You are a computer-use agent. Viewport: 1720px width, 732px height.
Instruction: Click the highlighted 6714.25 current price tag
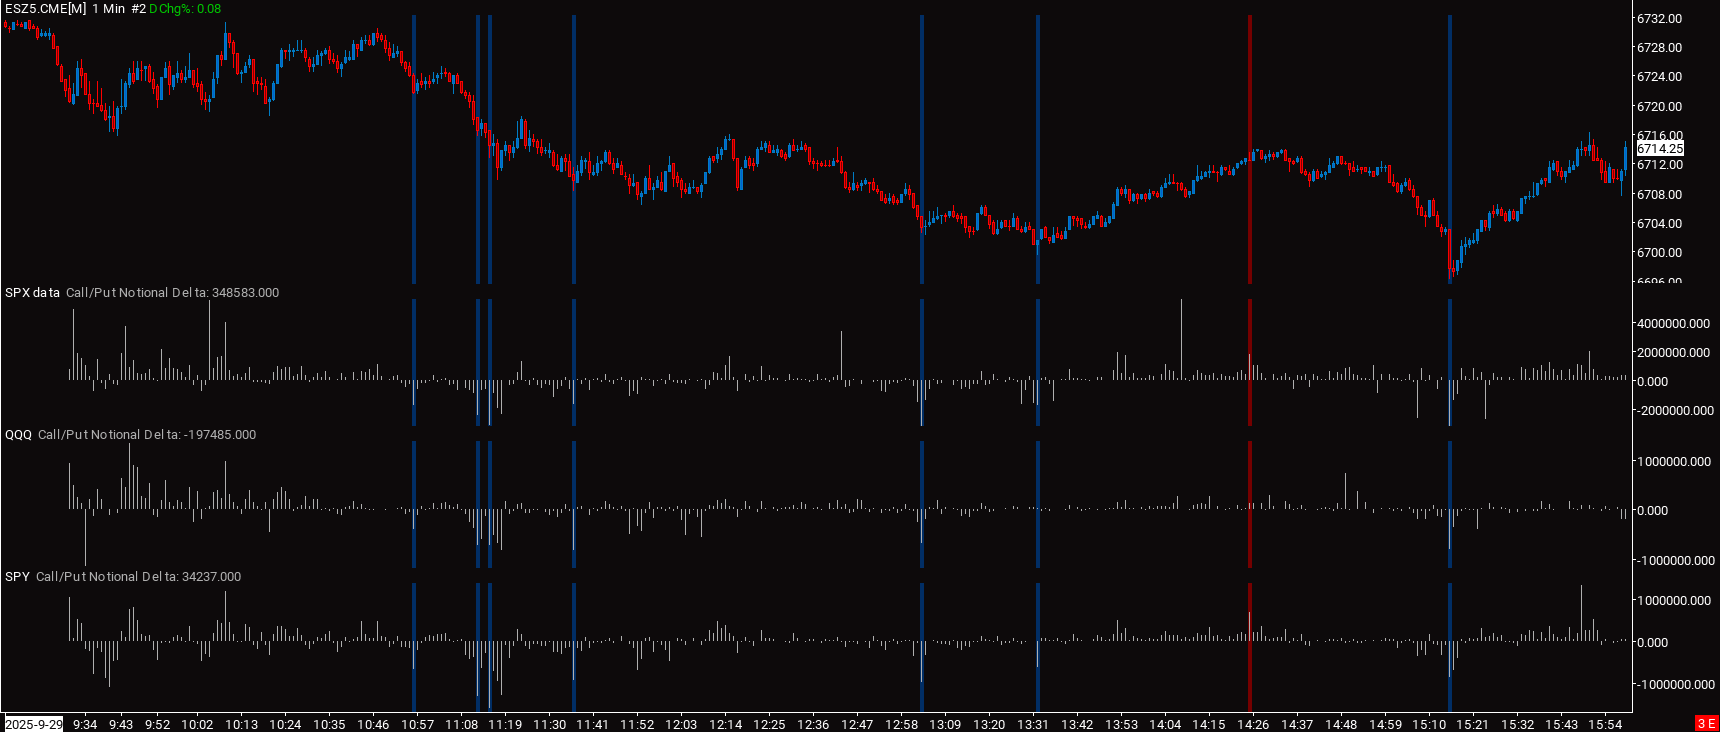pyautogui.click(x=1659, y=149)
